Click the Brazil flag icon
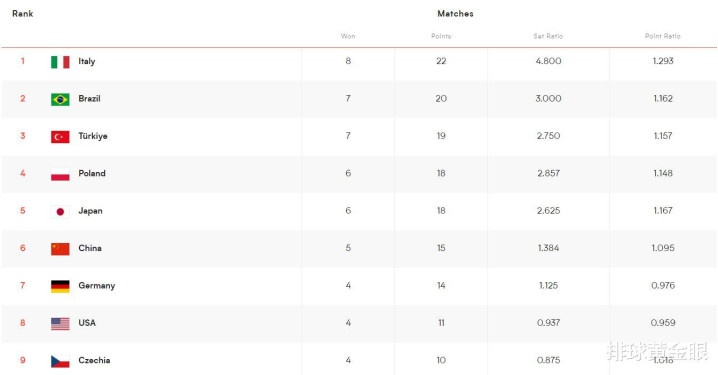 pyautogui.click(x=60, y=99)
